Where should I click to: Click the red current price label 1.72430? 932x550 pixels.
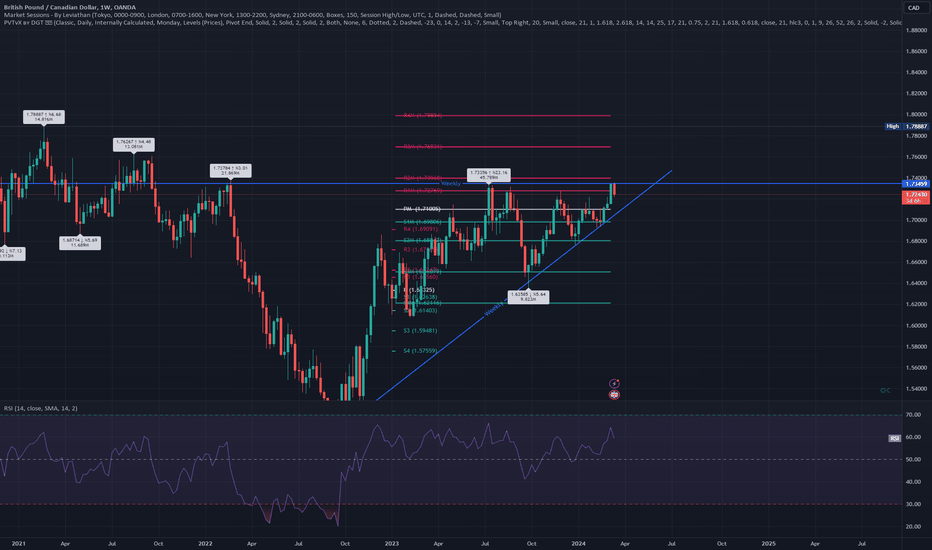click(916, 197)
